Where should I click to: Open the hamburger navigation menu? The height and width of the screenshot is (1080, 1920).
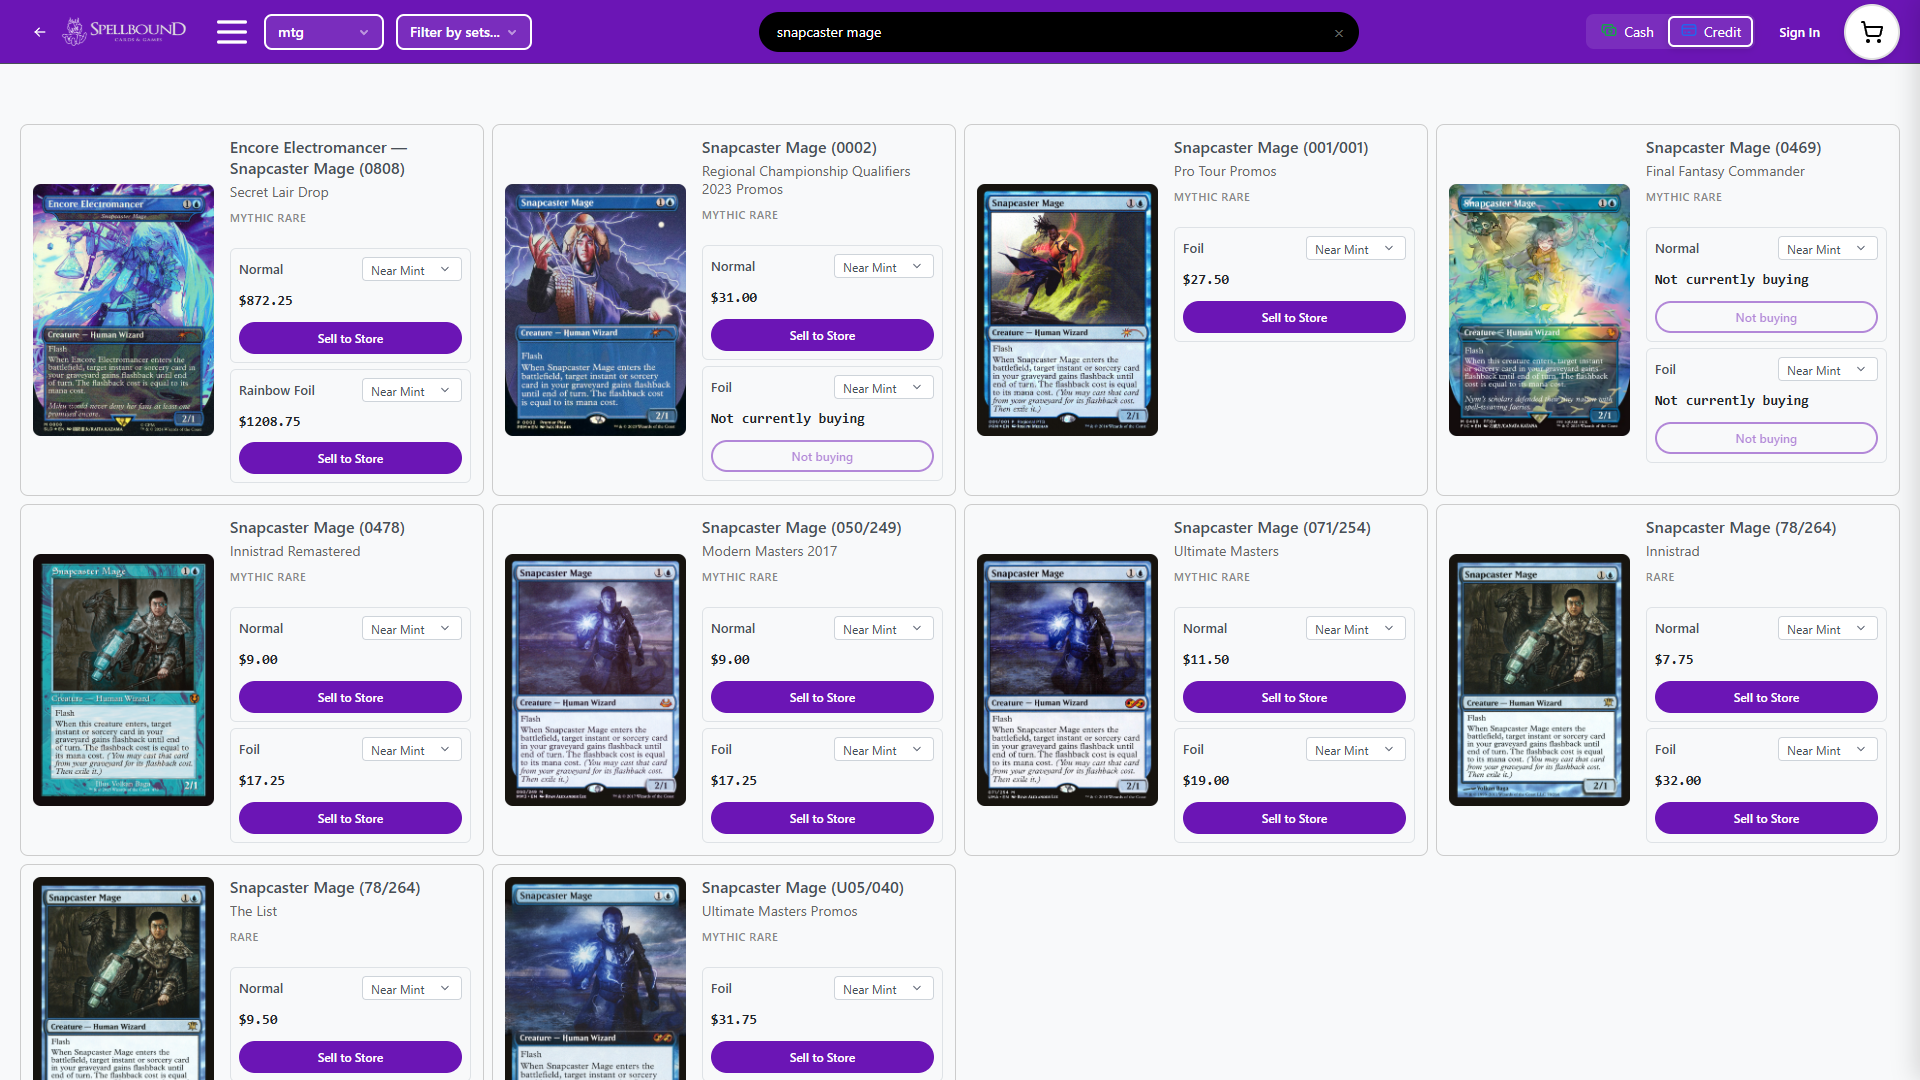click(x=231, y=31)
